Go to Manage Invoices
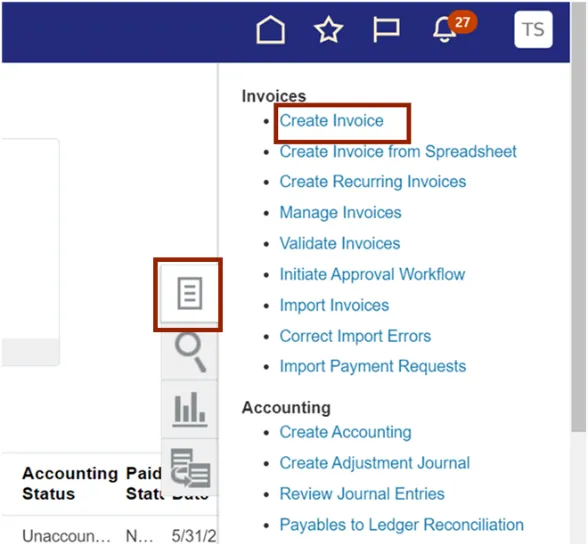This screenshot has width=588, height=546. coord(340,213)
